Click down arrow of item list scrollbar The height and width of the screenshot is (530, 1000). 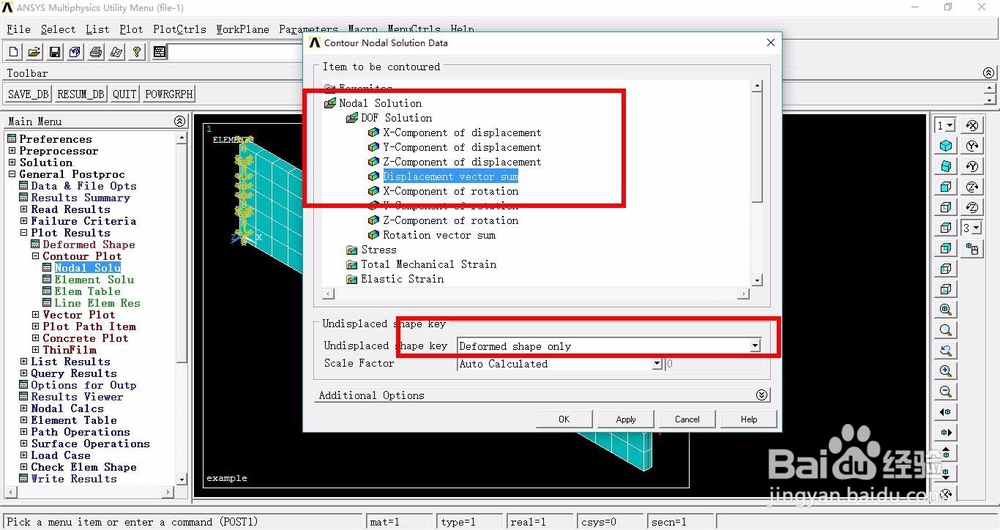coord(757,280)
